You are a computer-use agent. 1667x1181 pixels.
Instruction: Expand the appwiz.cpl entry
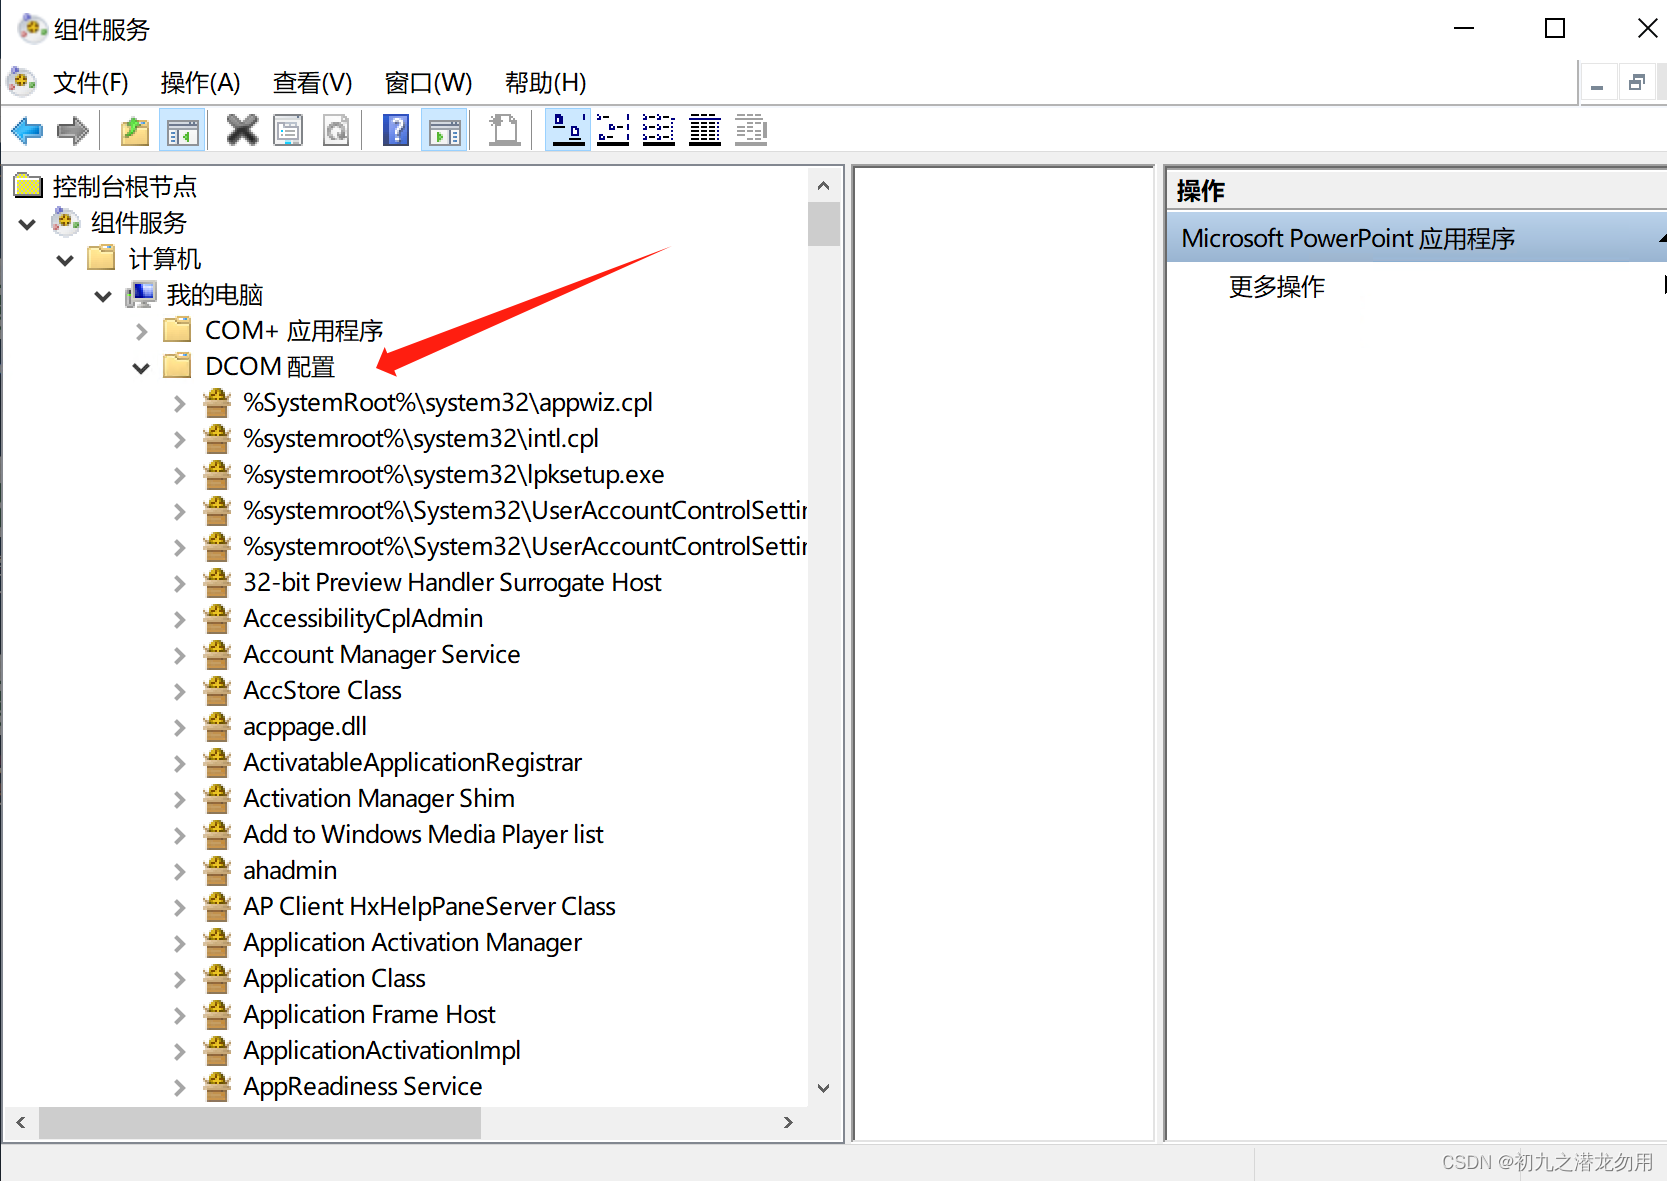(179, 403)
